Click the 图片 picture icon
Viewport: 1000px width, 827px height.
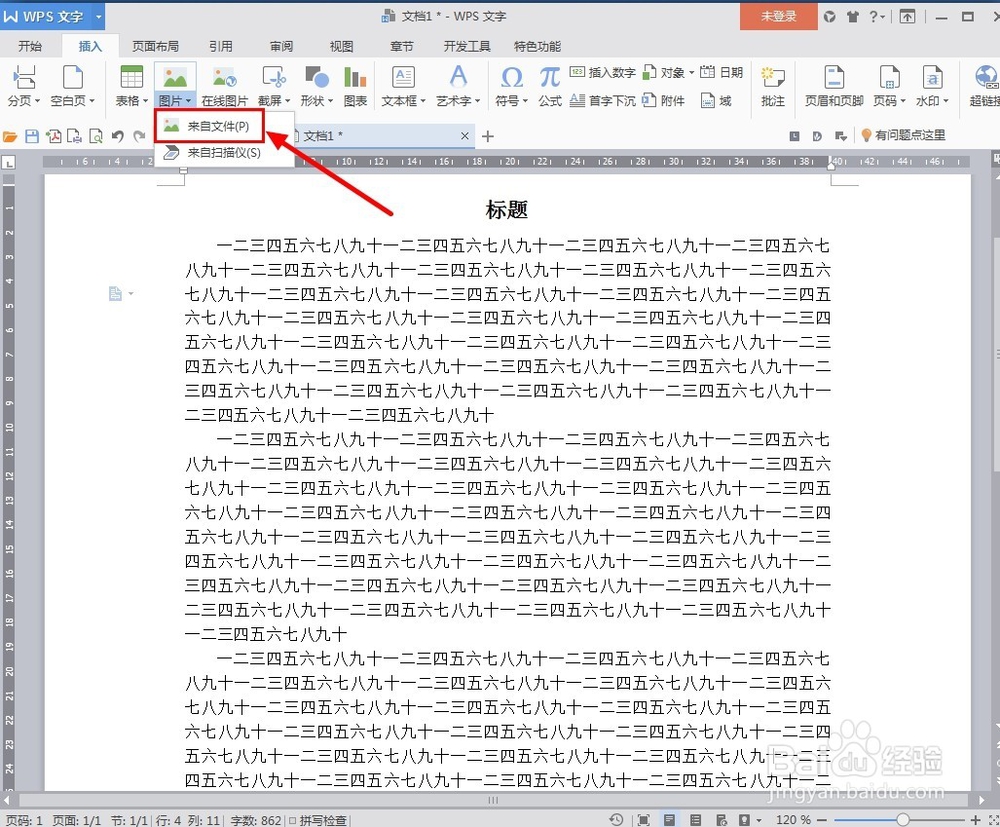click(175, 78)
